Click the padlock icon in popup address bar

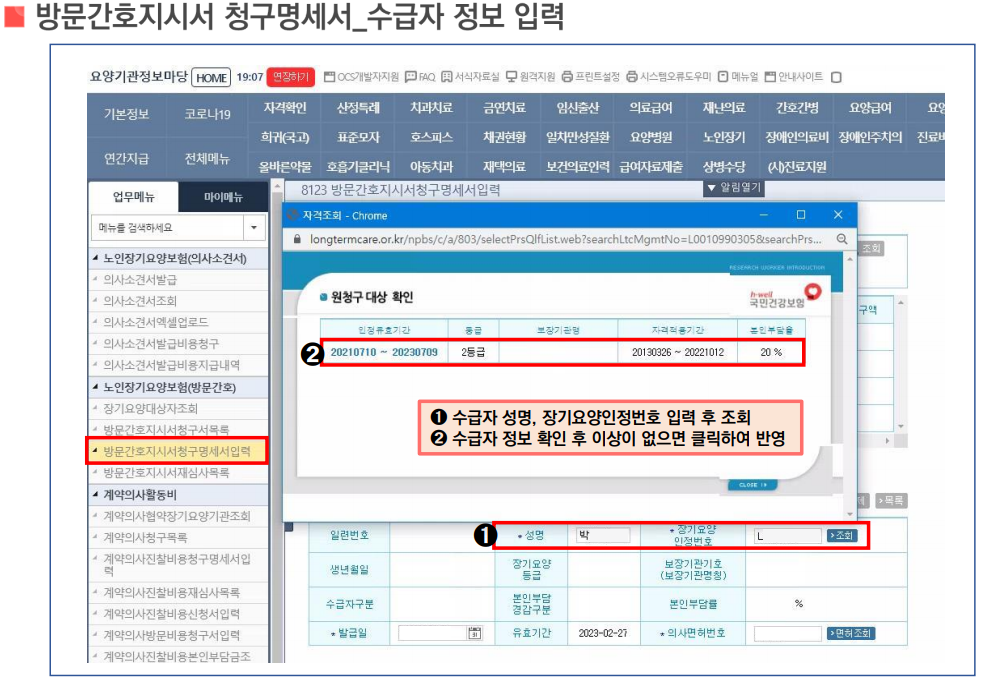coord(297,239)
